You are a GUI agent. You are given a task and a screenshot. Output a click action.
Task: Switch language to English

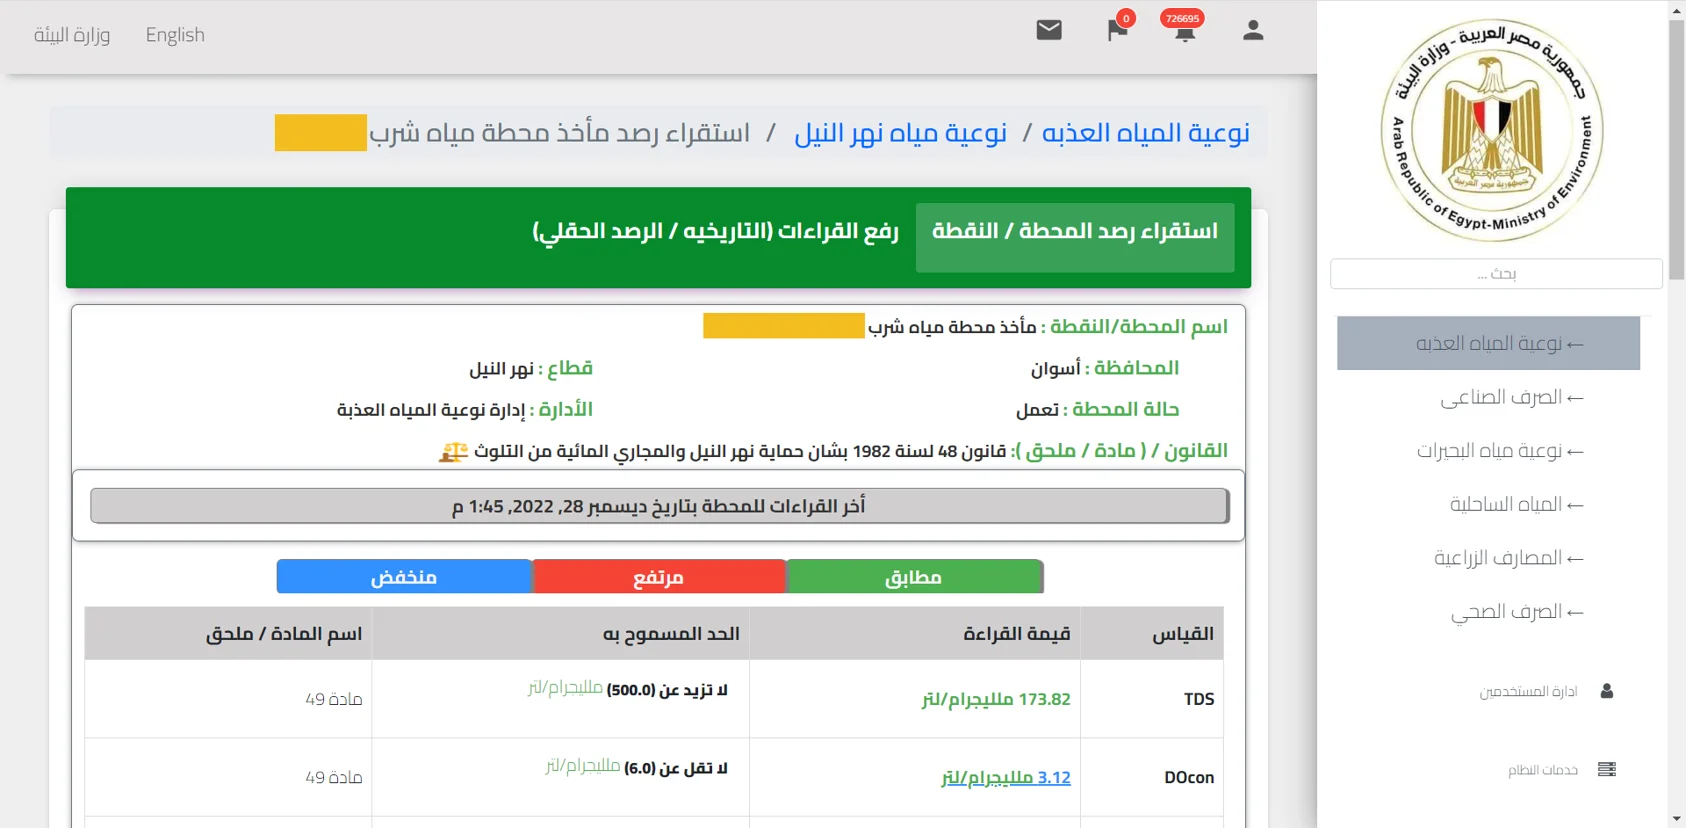[x=175, y=35]
